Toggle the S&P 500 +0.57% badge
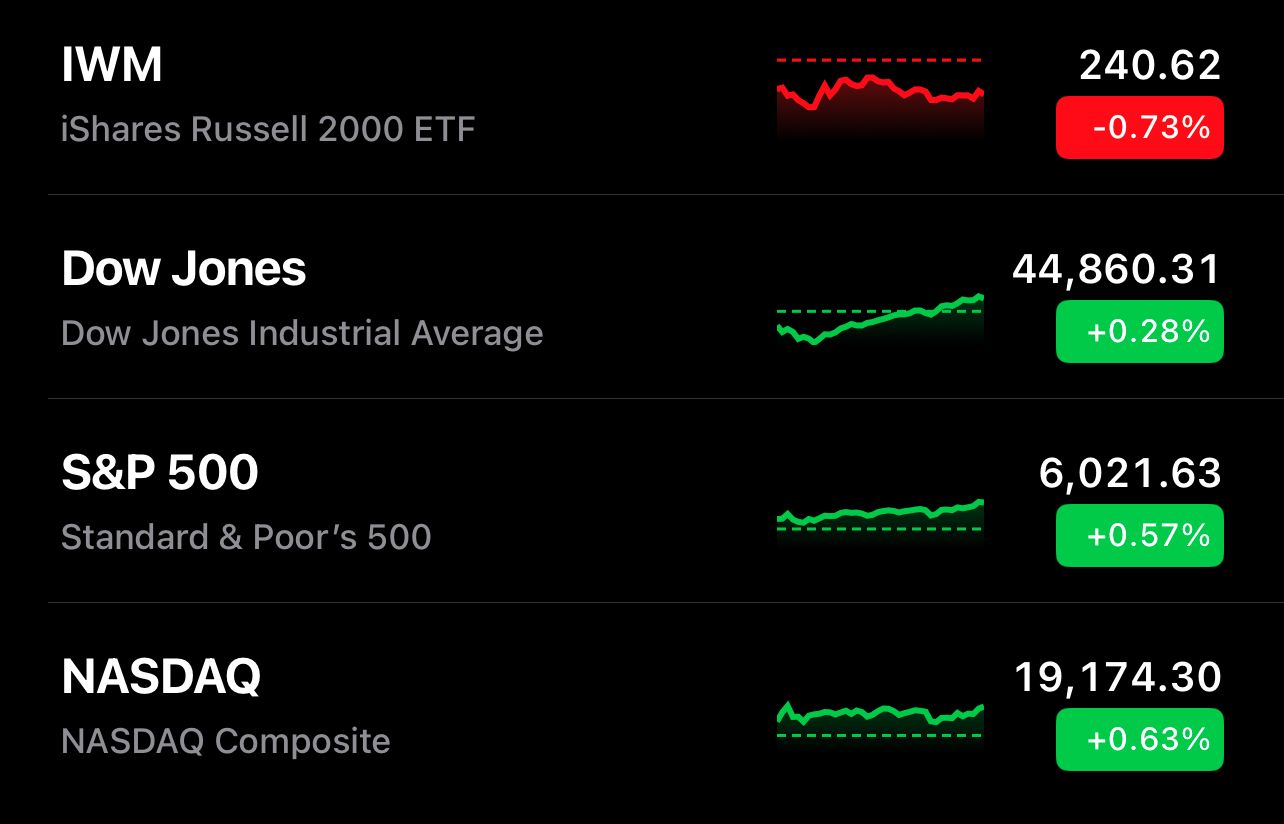Image resolution: width=1284 pixels, height=824 pixels. tap(1139, 535)
